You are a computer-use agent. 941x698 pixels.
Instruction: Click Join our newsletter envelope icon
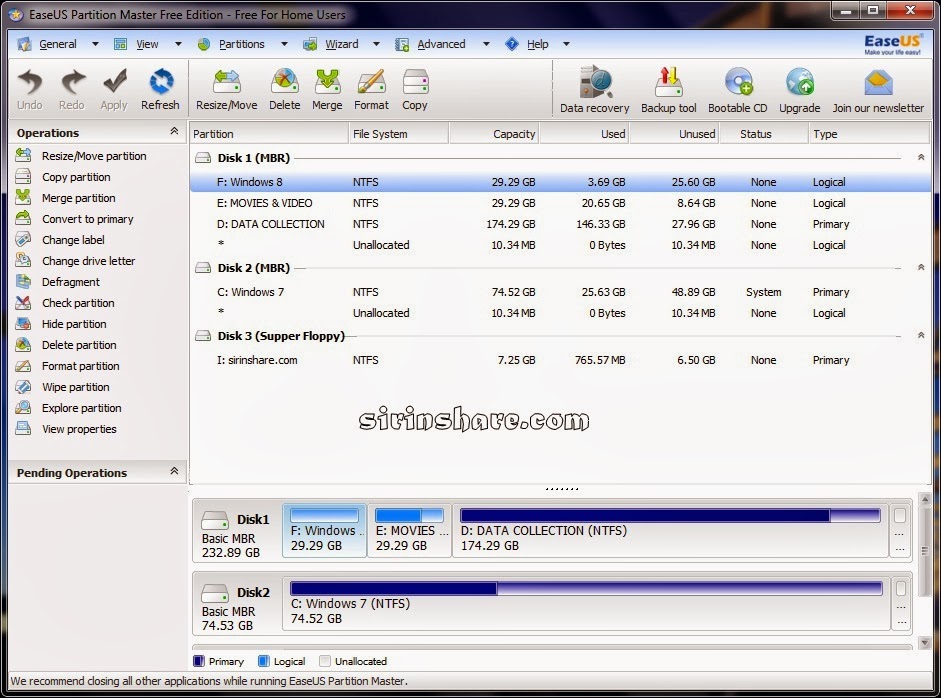(878, 83)
